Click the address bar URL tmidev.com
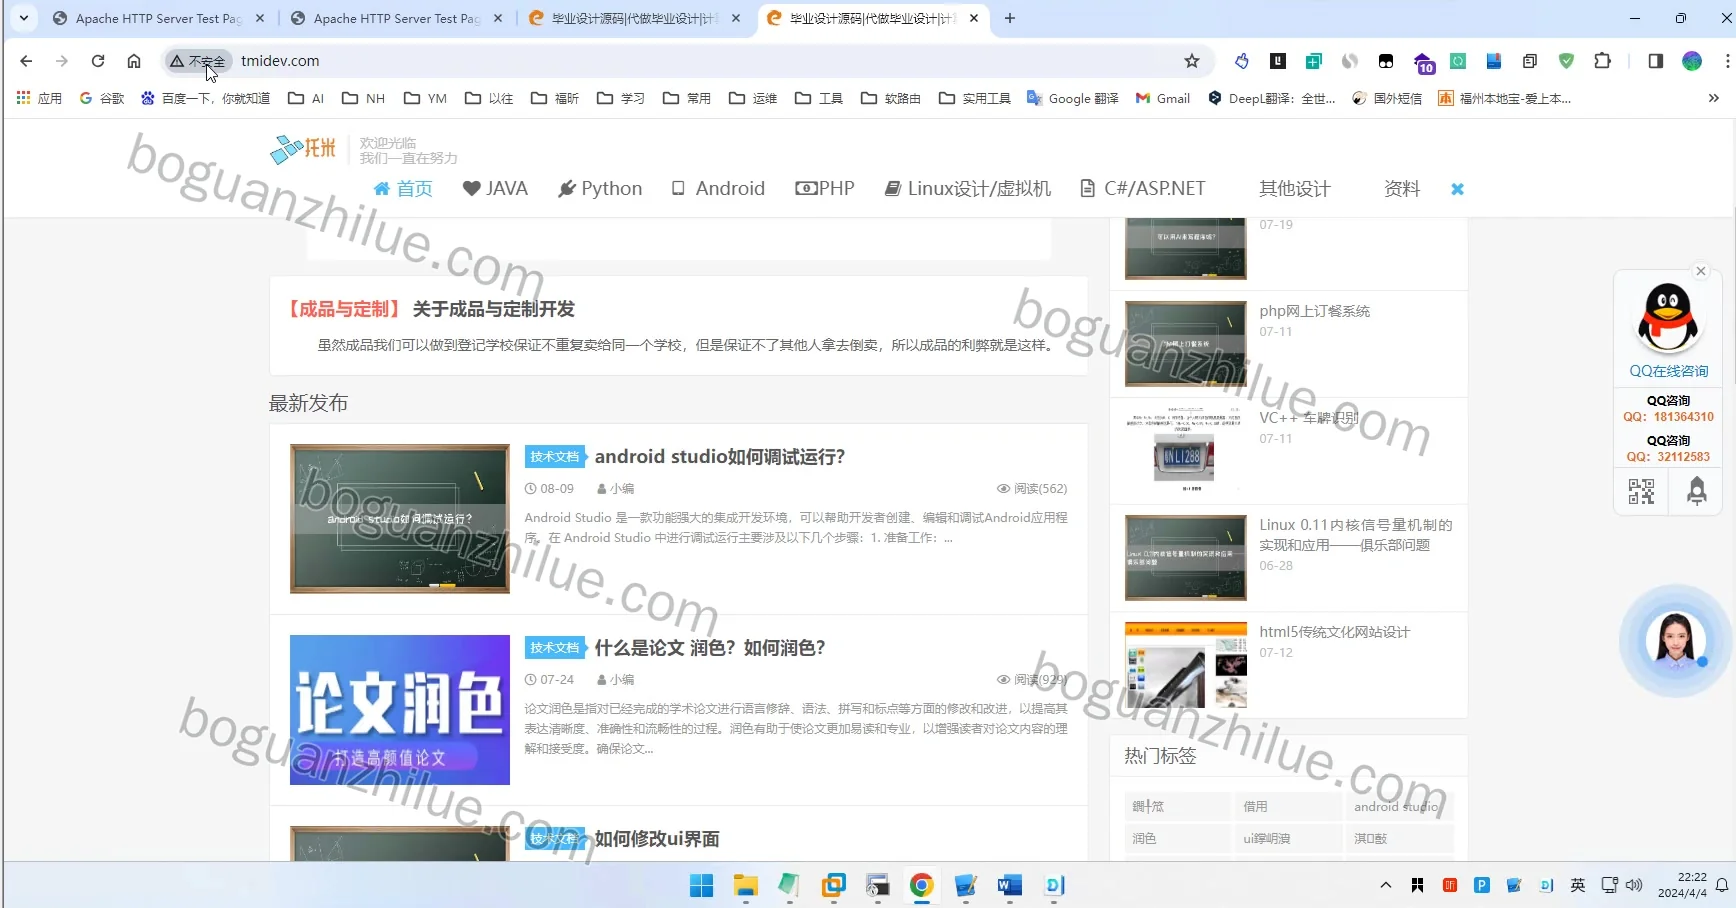The height and width of the screenshot is (908, 1736). [x=280, y=61]
